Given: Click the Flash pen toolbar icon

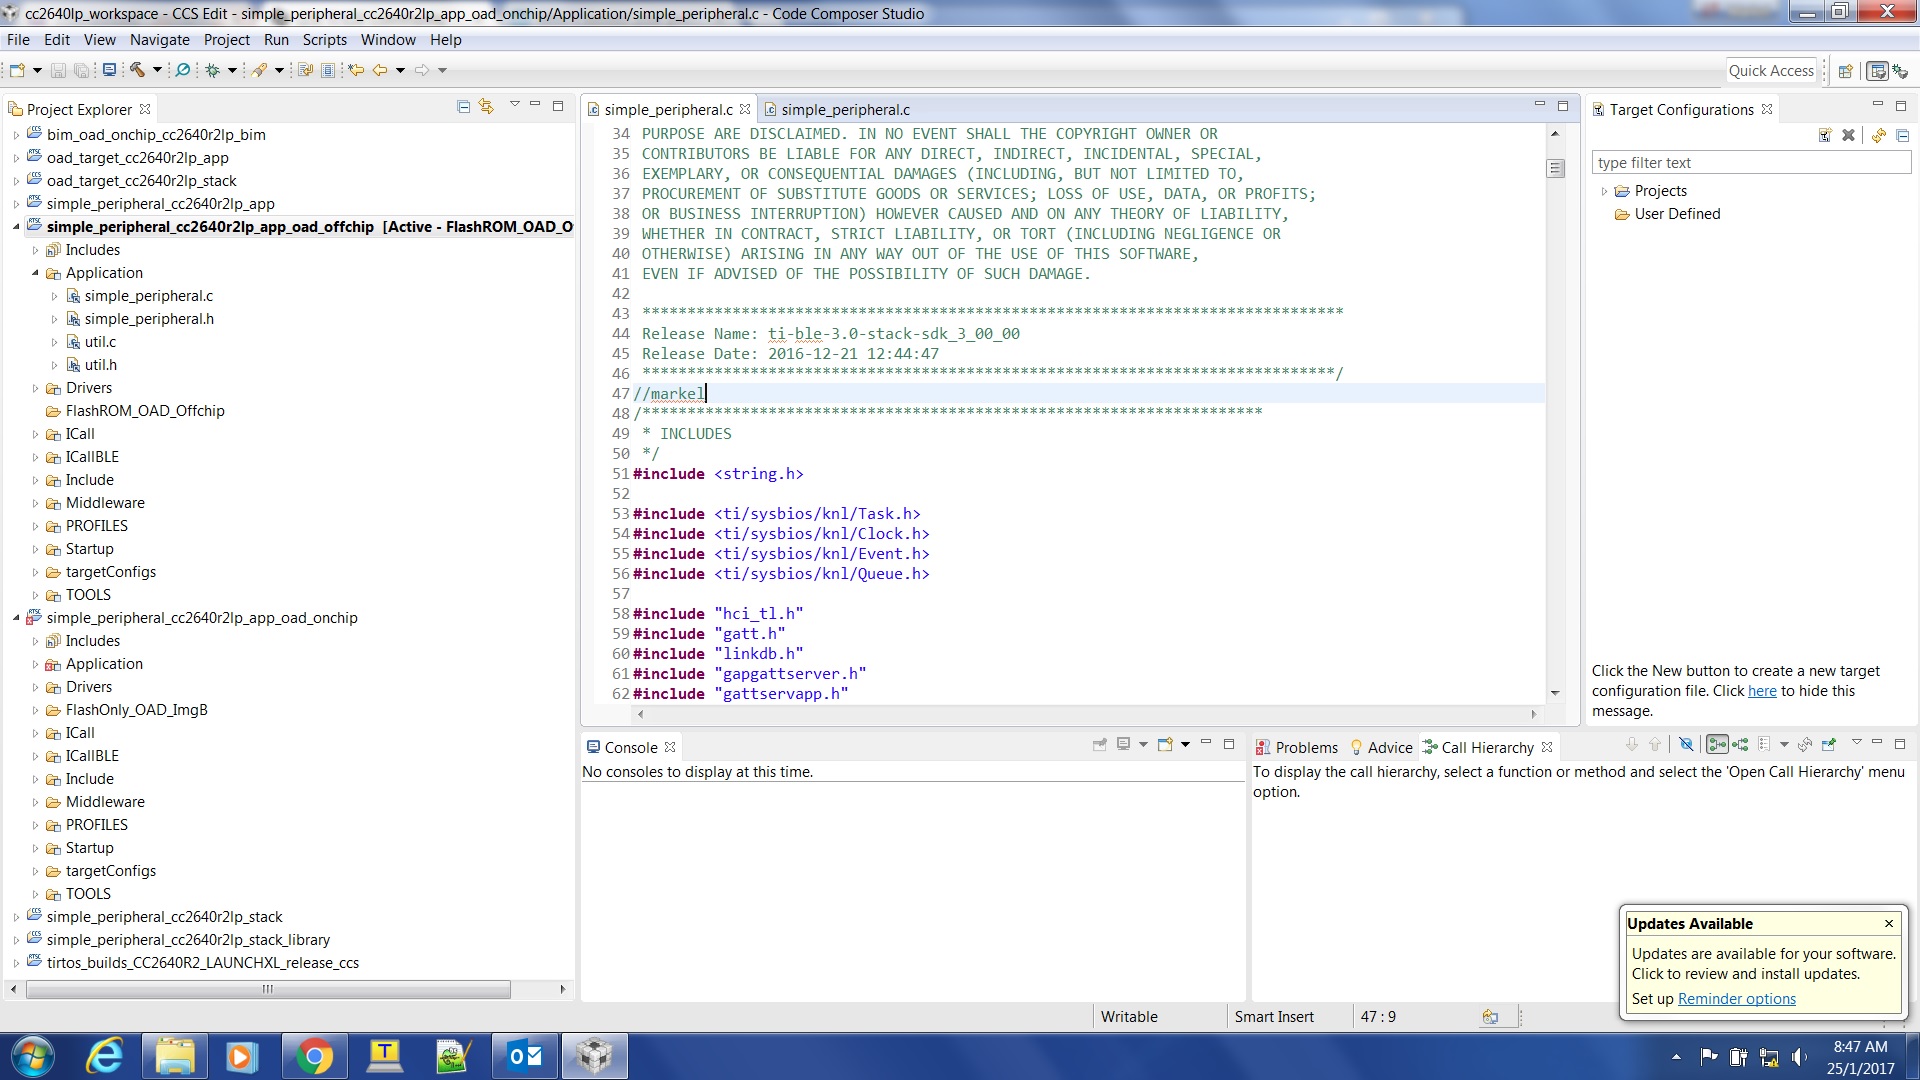Looking at the screenshot, I should coord(259,70).
